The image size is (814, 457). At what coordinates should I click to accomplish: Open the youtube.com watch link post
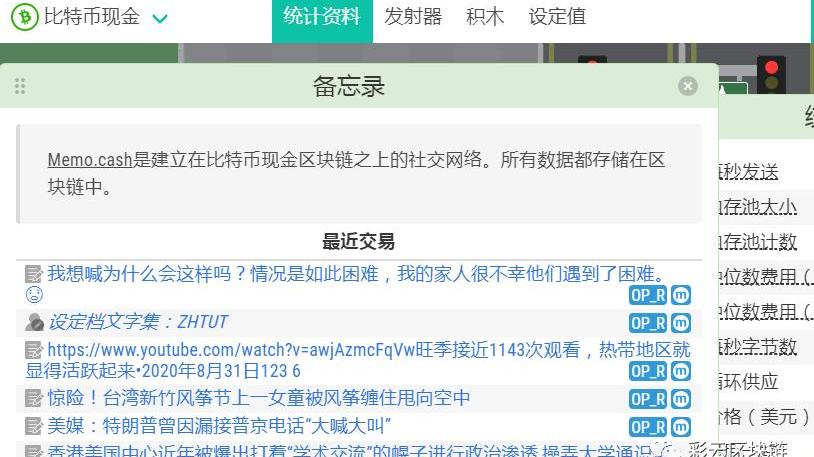pyautogui.click(x=368, y=360)
